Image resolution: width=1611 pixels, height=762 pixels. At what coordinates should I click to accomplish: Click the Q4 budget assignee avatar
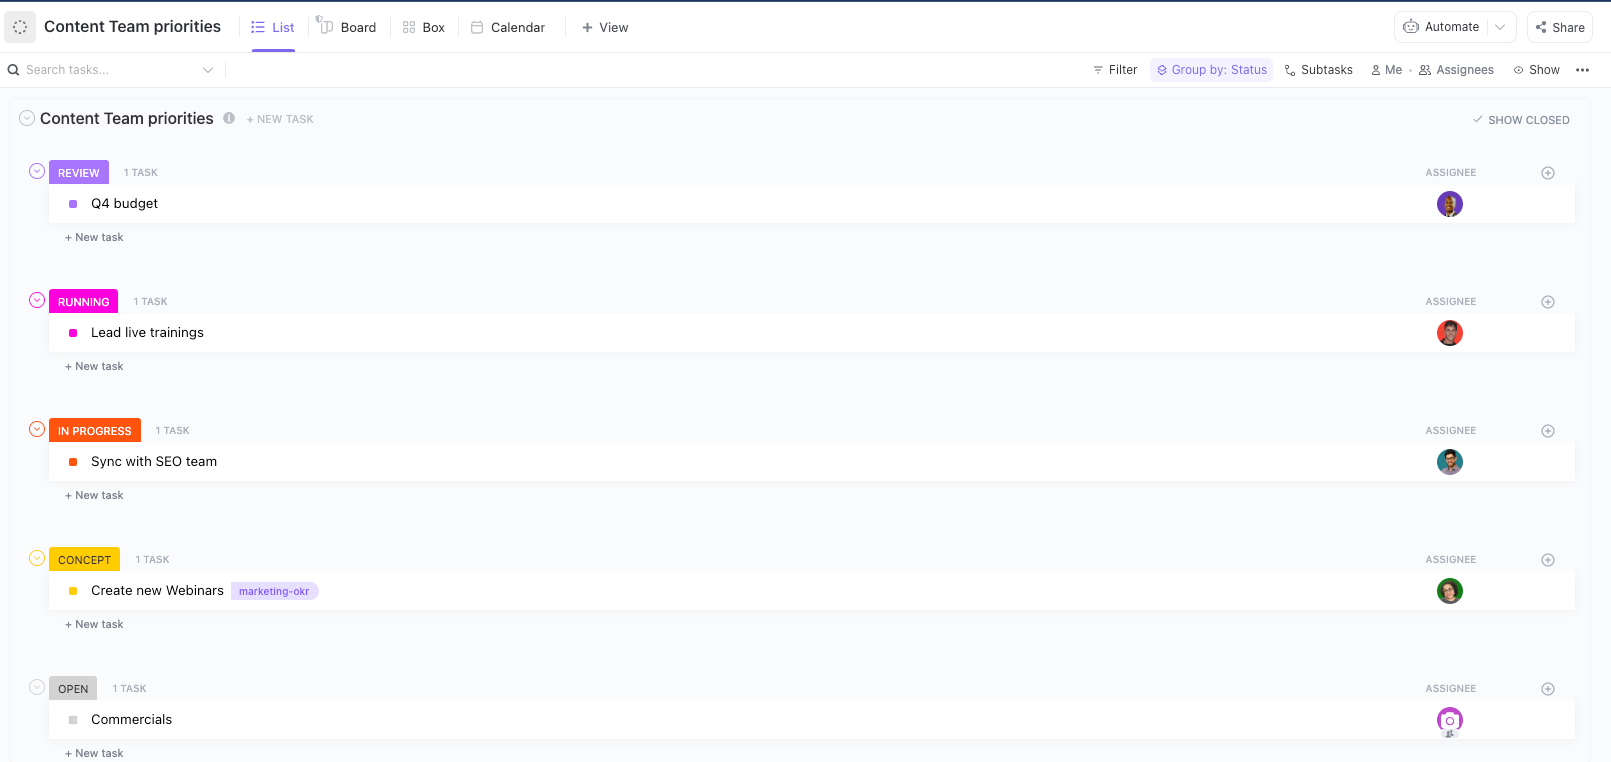pos(1449,204)
